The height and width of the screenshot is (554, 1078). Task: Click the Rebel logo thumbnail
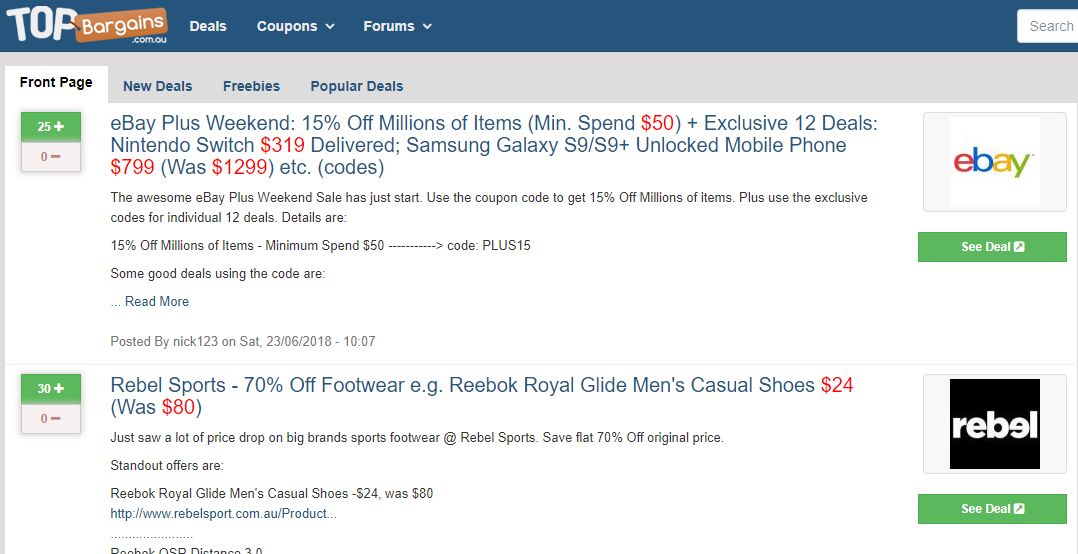click(x=994, y=424)
